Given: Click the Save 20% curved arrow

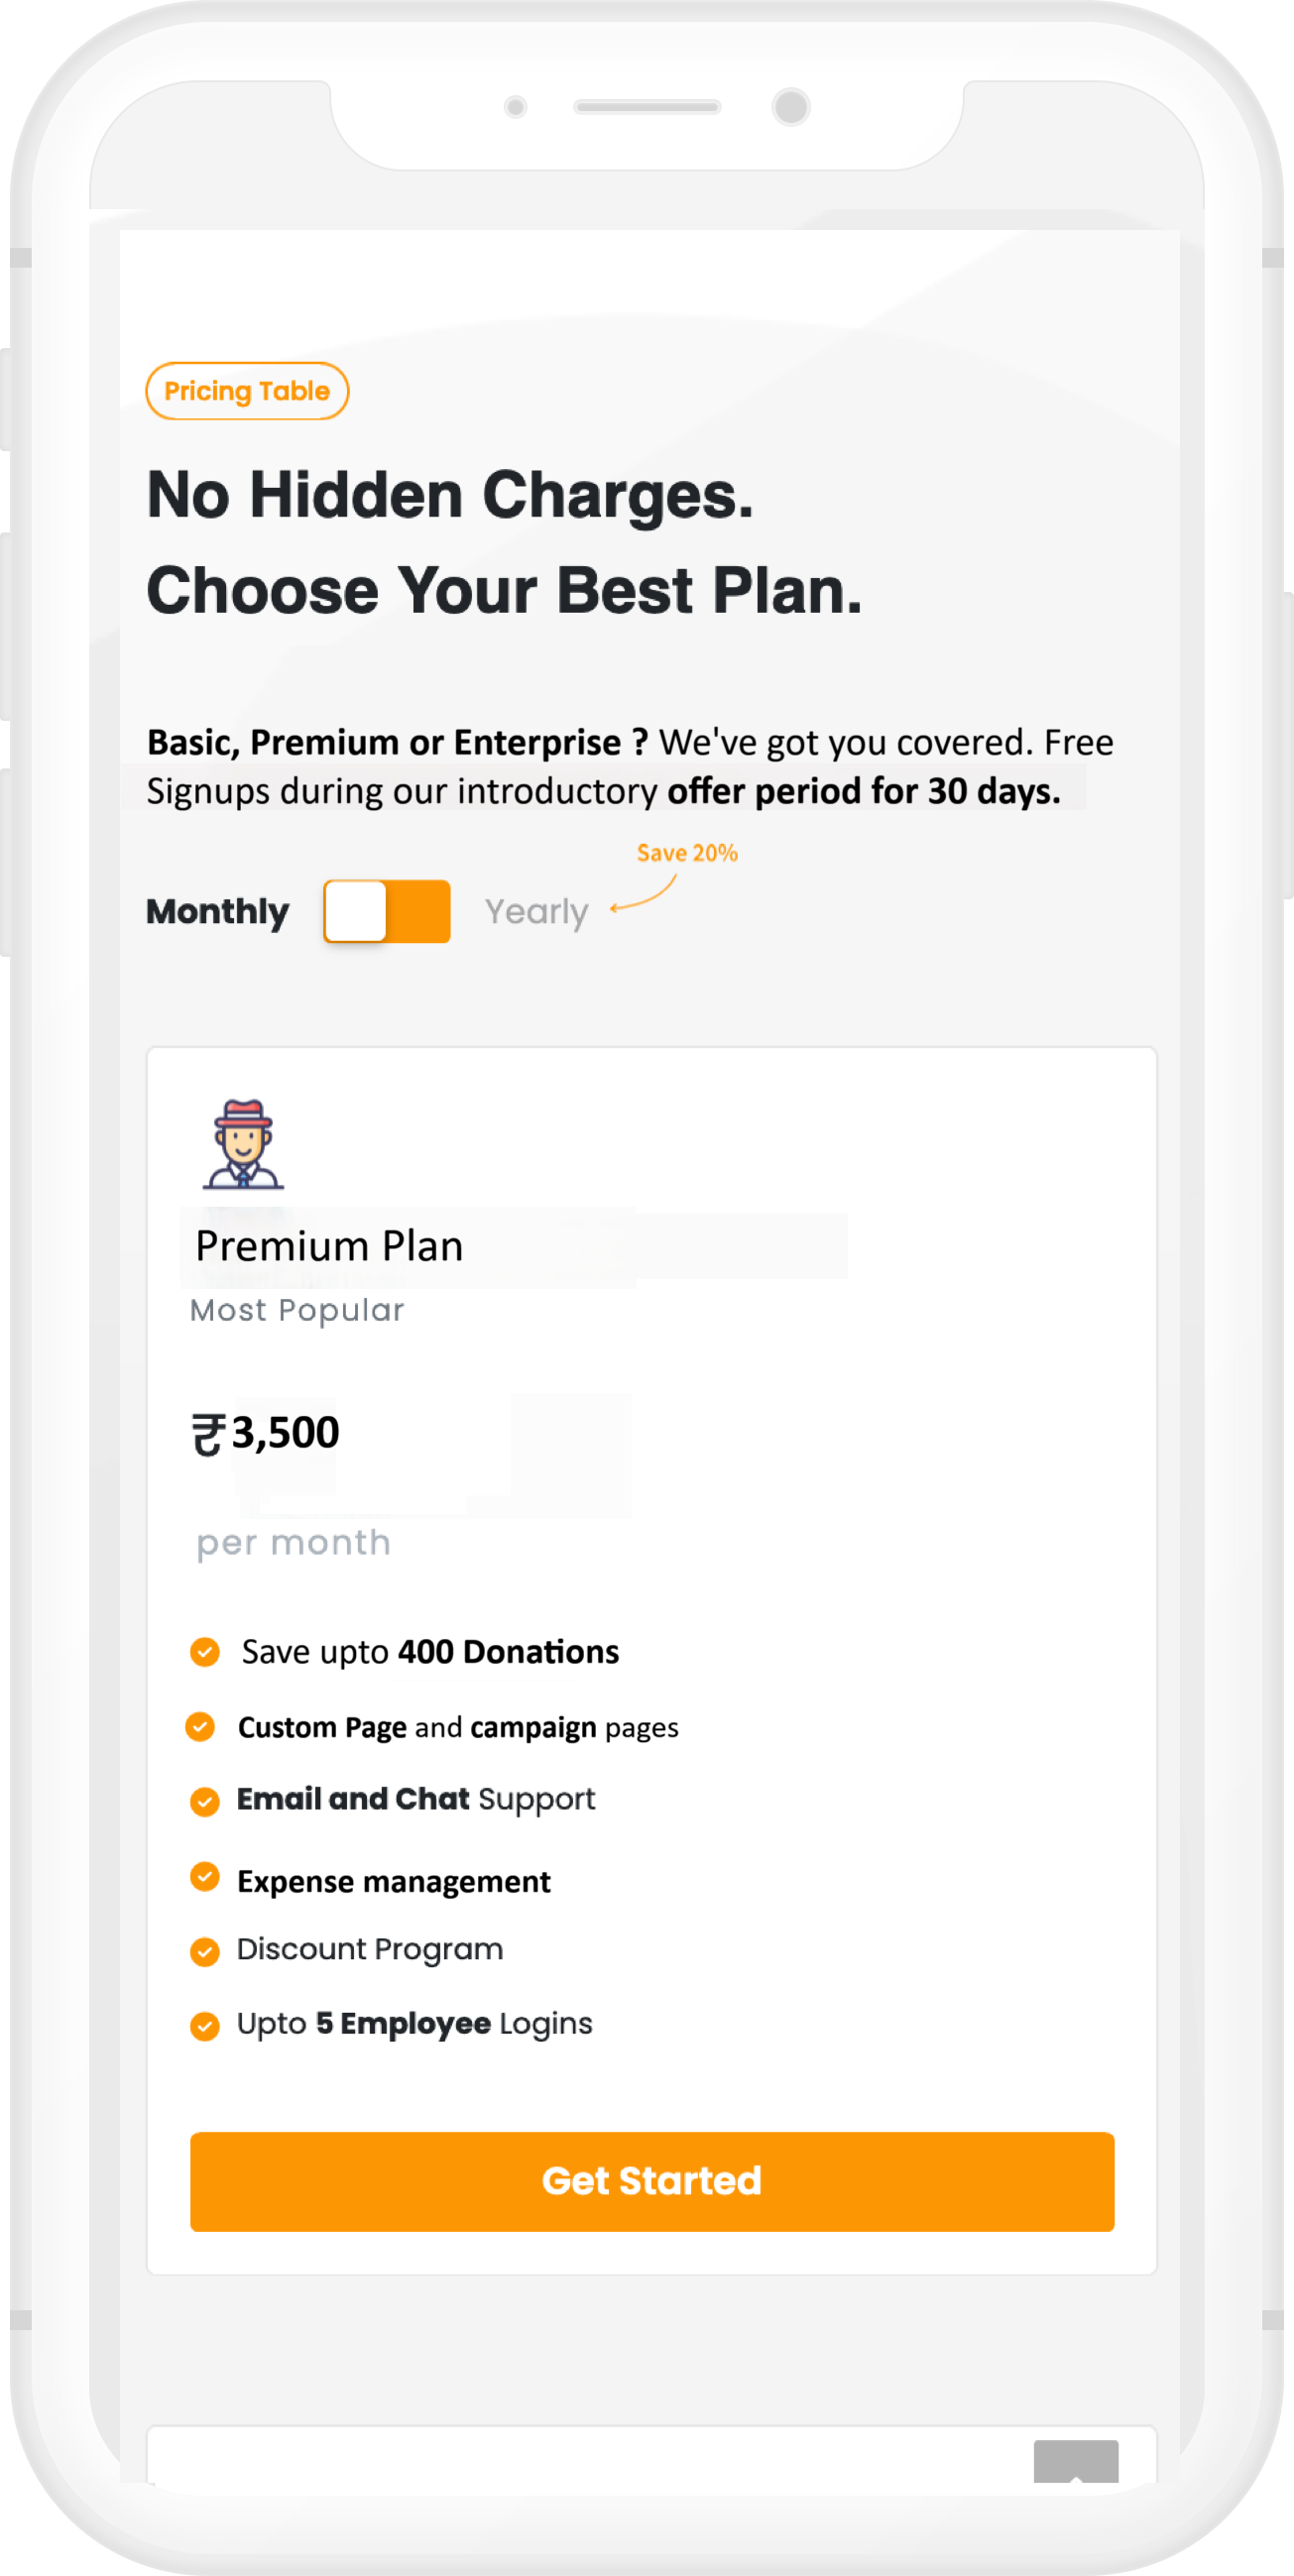Looking at the screenshot, I should [x=644, y=894].
